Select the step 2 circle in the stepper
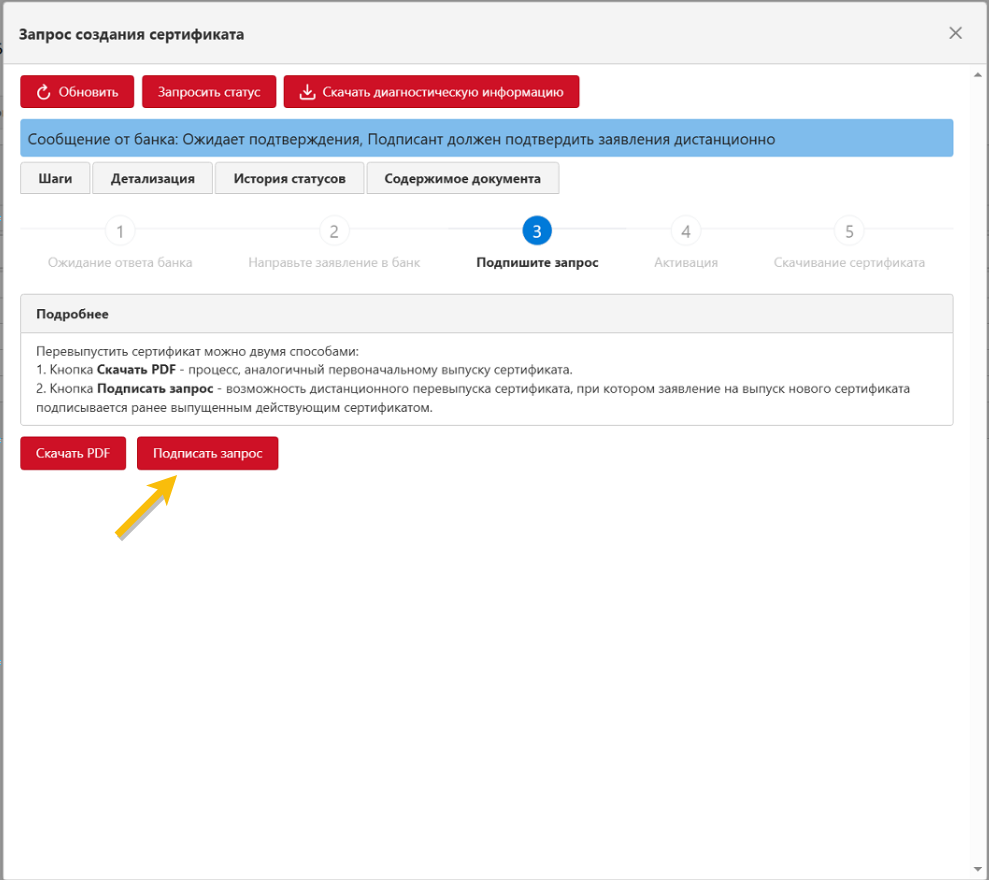This screenshot has width=989, height=880. [334, 232]
